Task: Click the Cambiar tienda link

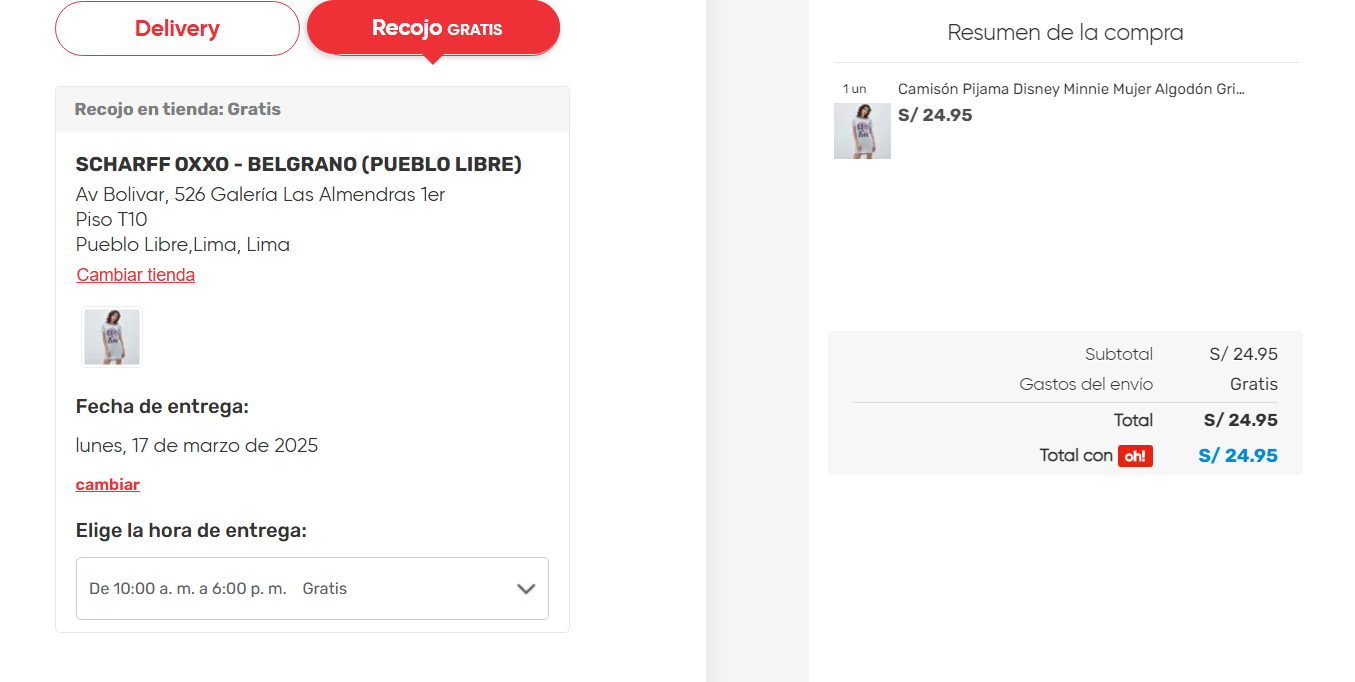Action: click(x=136, y=275)
